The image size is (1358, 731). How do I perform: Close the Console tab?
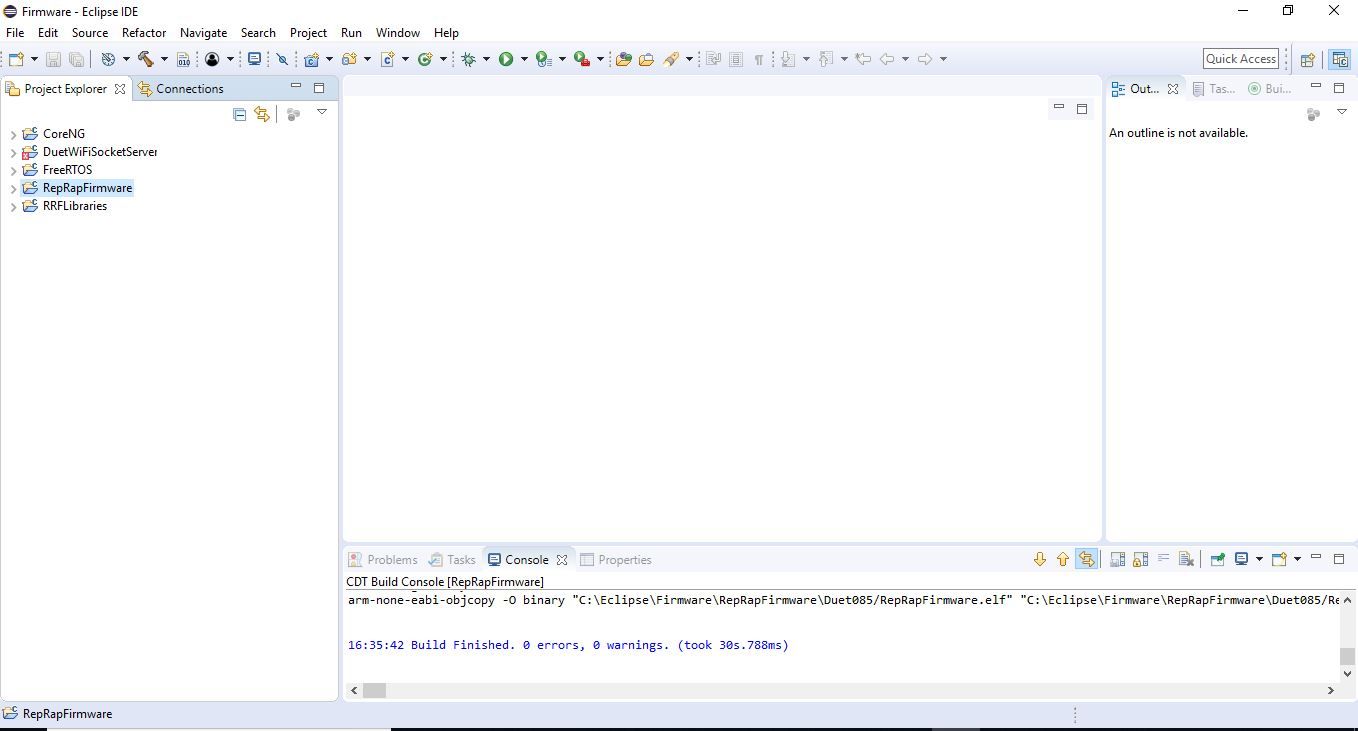click(562, 560)
